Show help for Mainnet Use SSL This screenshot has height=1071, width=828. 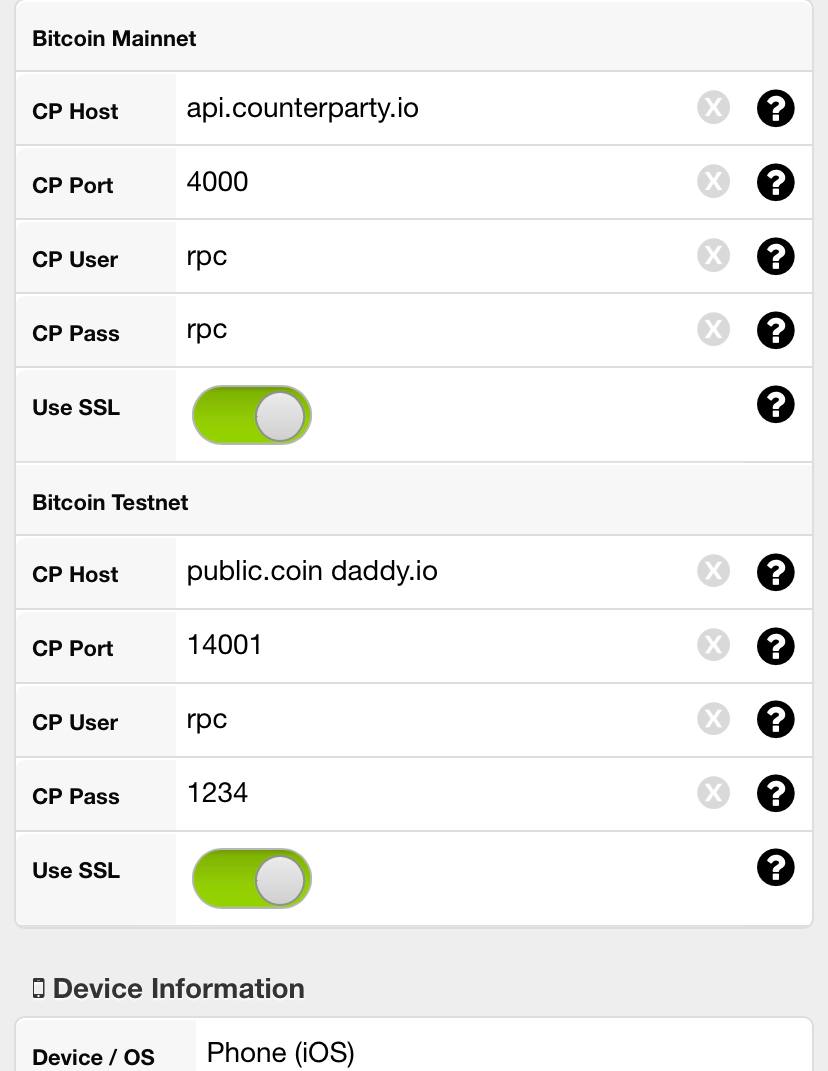pyautogui.click(x=775, y=404)
